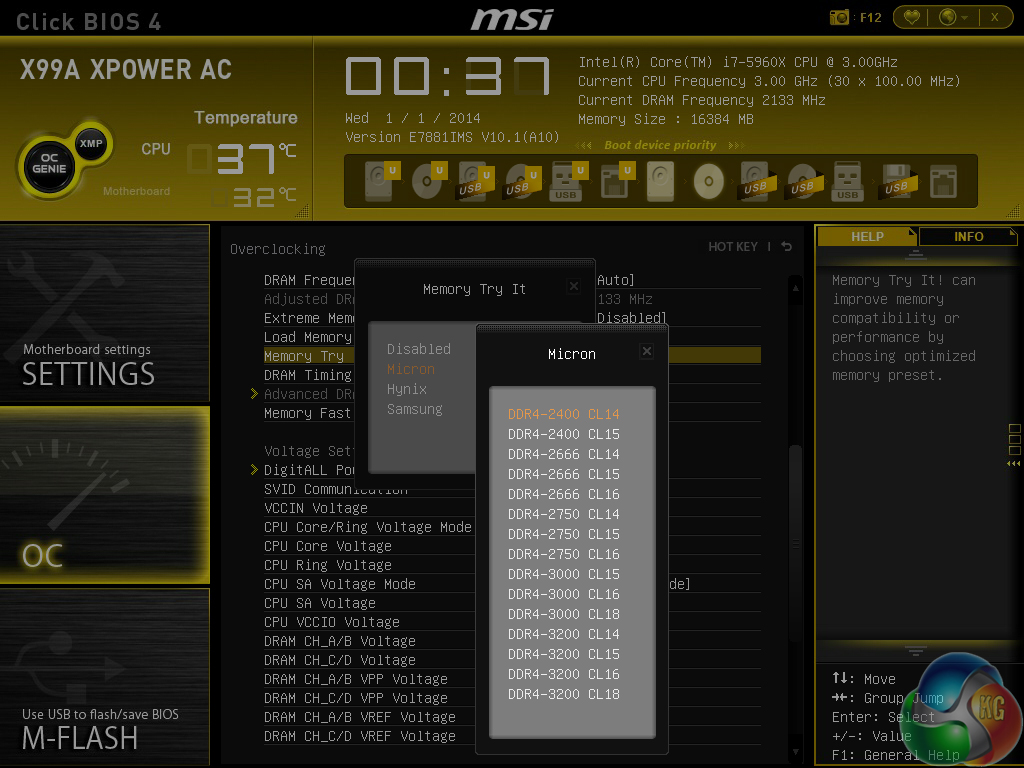This screenshot has width=1024, height=768.
Task: Select DDR4-2750 CL16 preset
Action: 564,554
